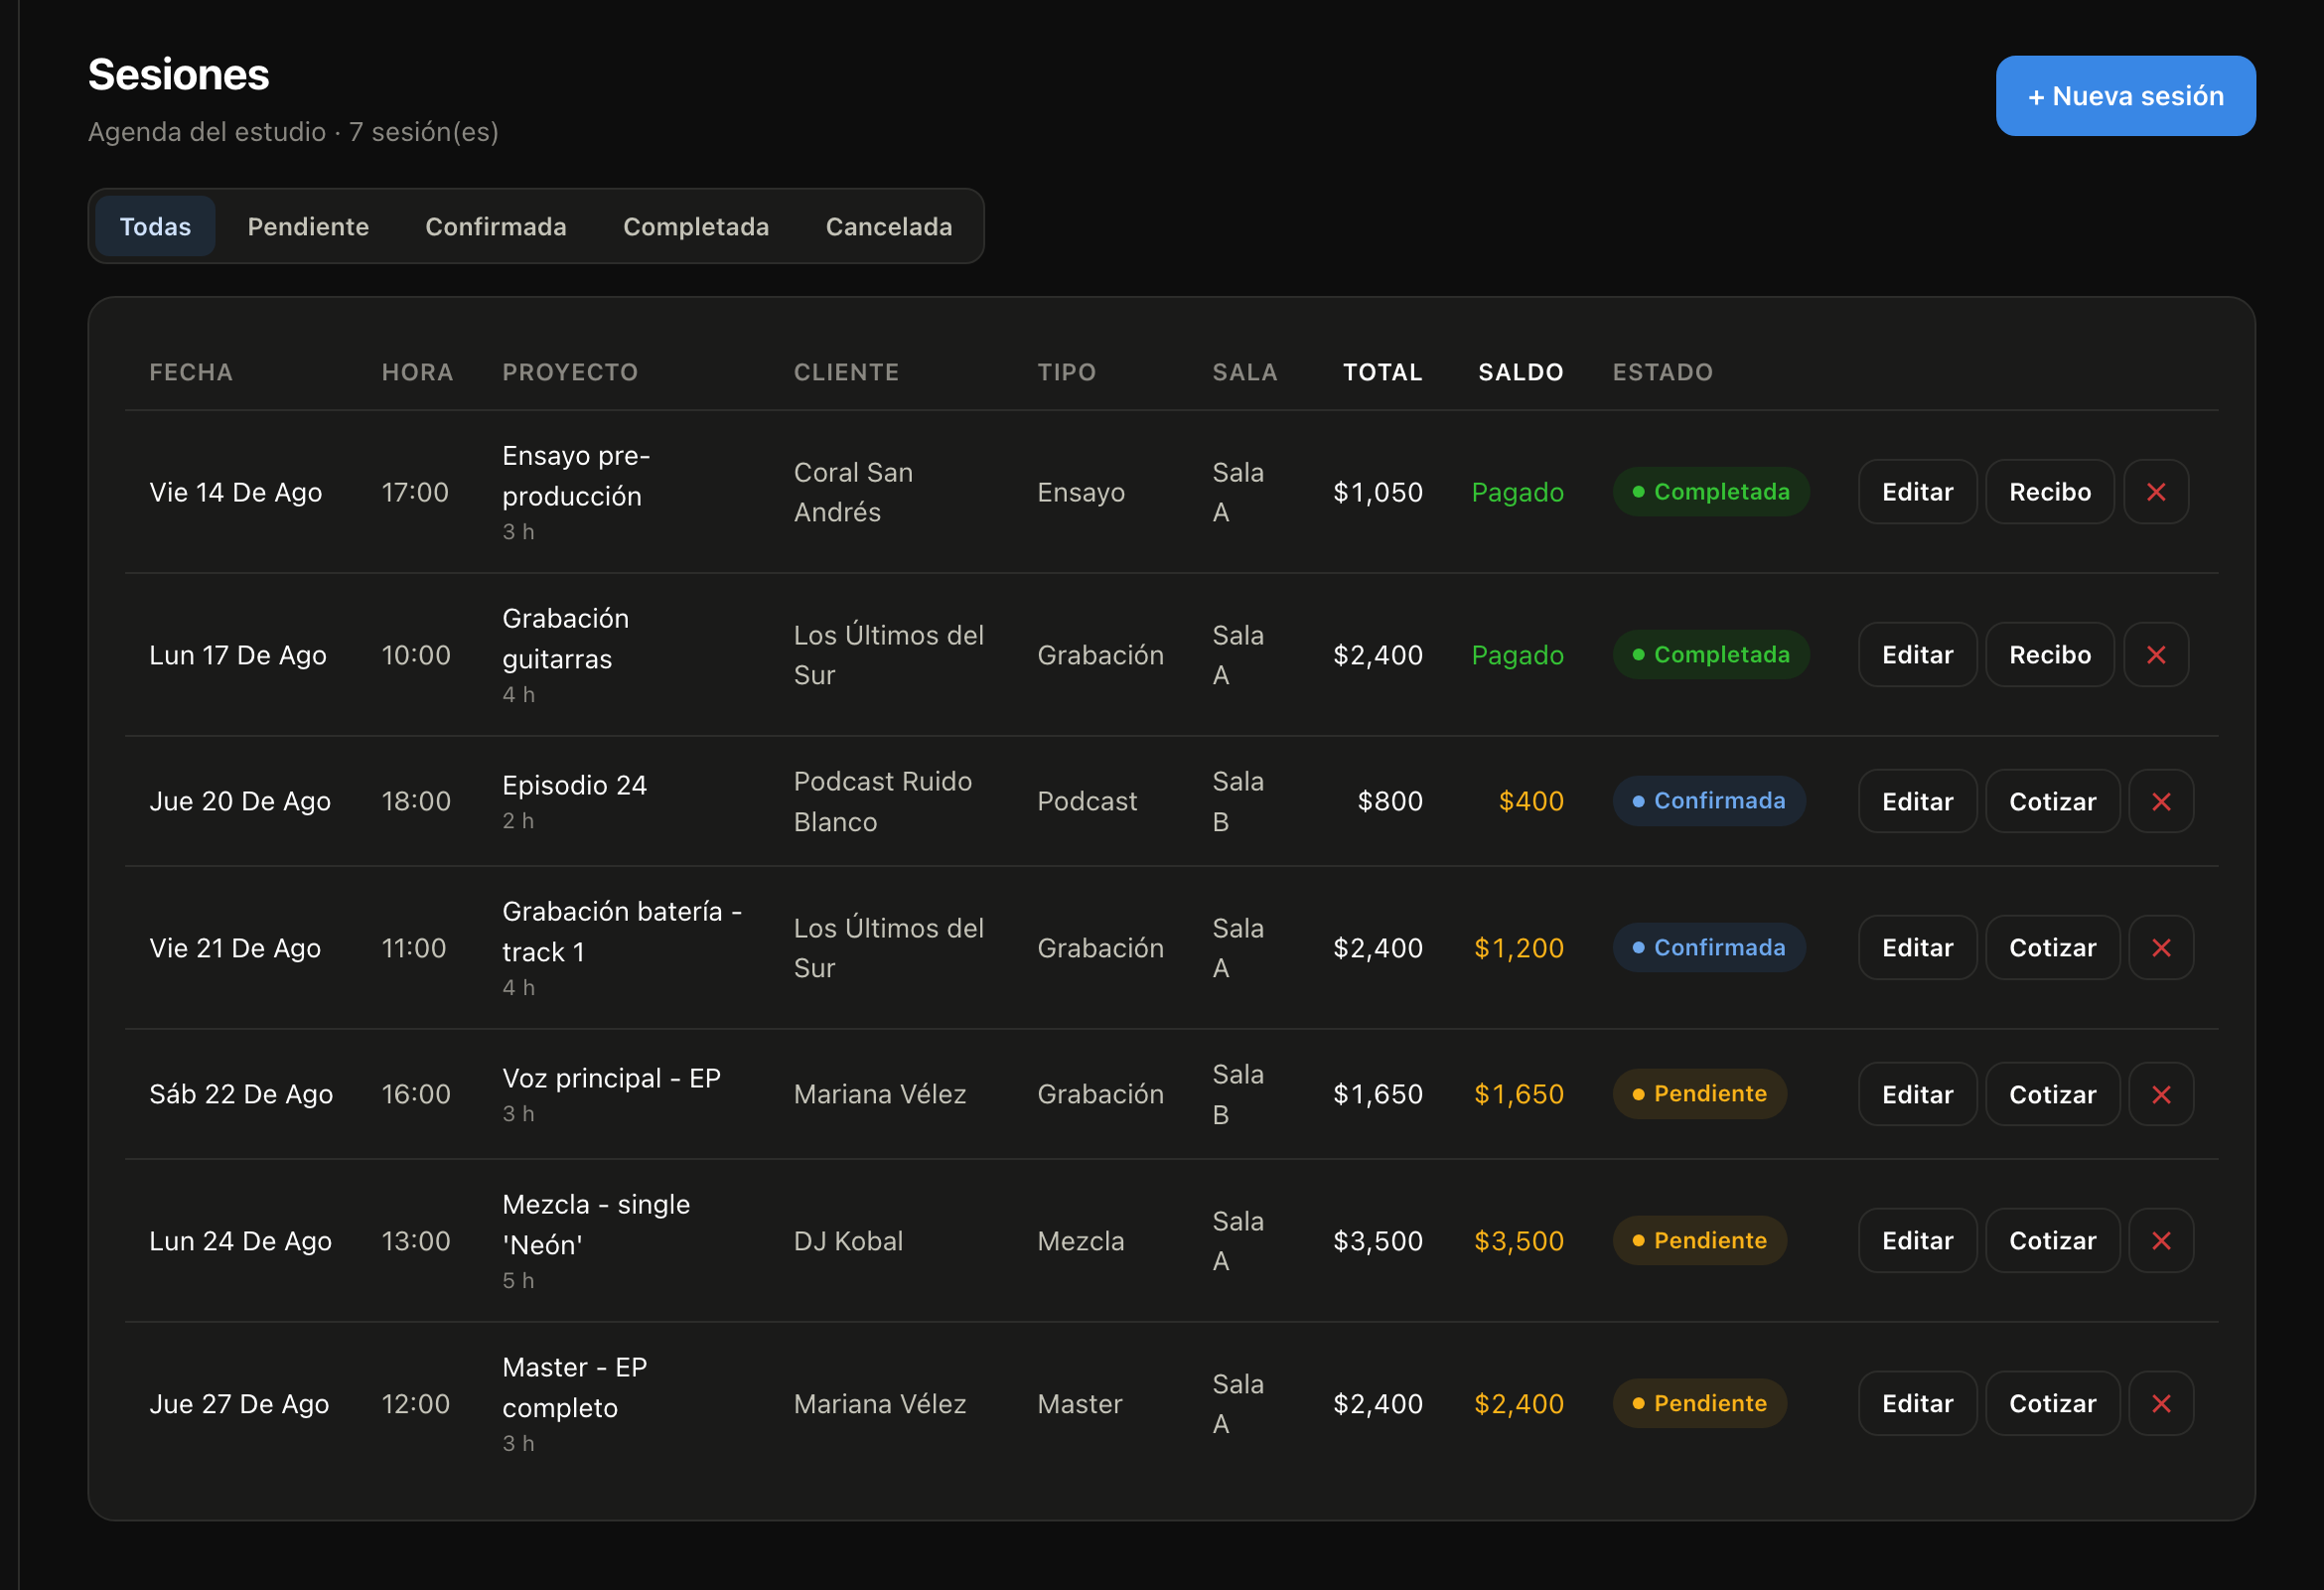Viewport: 2324px width, 1590px height.
Task: Click the $3,500 total amount
Action: tap(1377, 1241)
